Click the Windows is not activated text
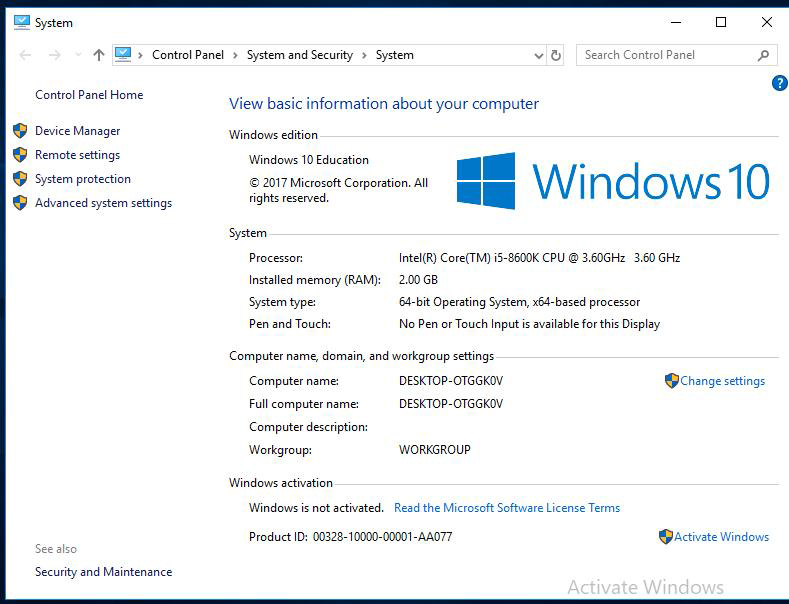The width and height of the screenshot is (789, 604). point(317,508)
